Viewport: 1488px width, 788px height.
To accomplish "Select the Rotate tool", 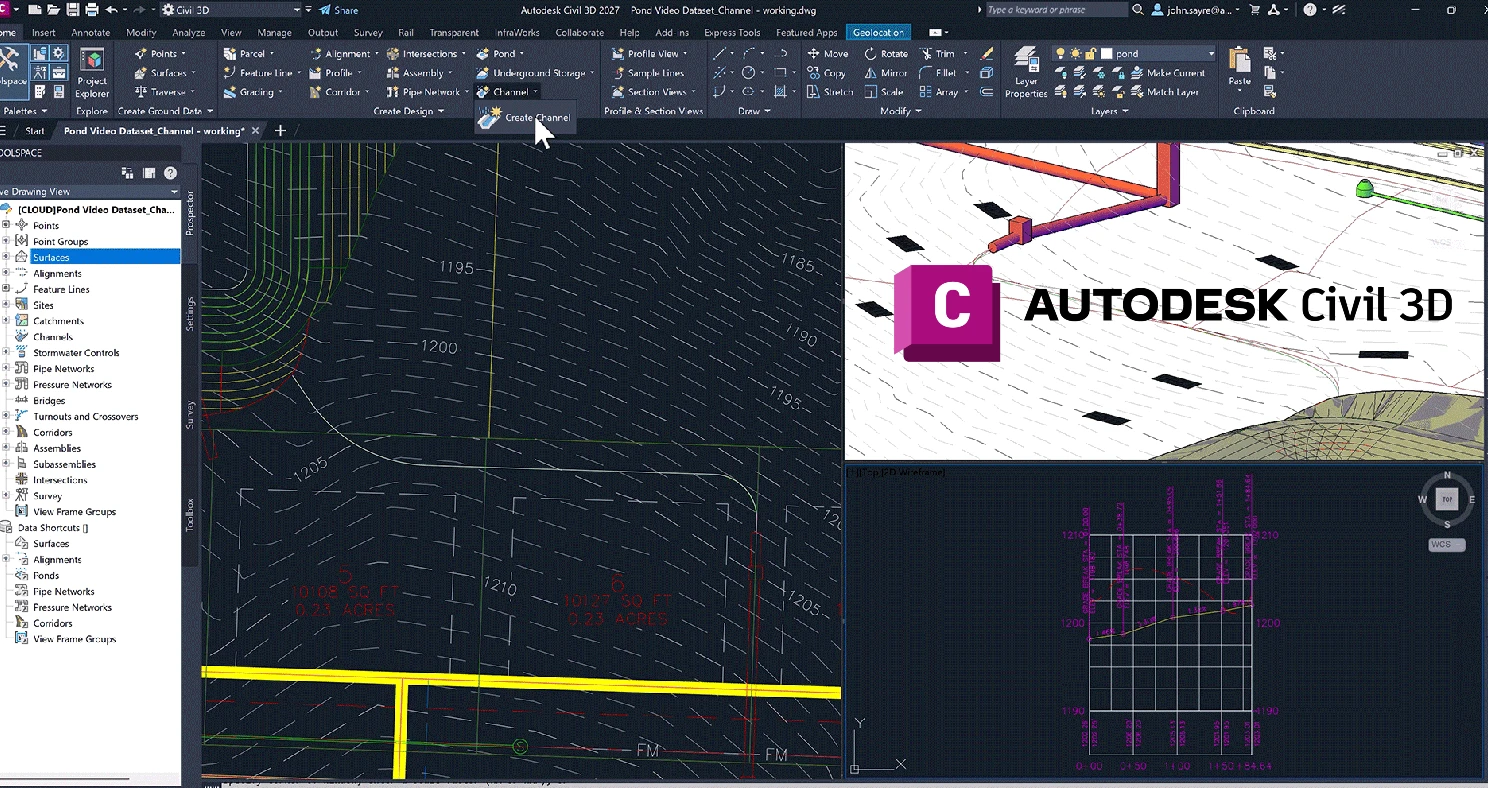I will click(x=887, y=54).
